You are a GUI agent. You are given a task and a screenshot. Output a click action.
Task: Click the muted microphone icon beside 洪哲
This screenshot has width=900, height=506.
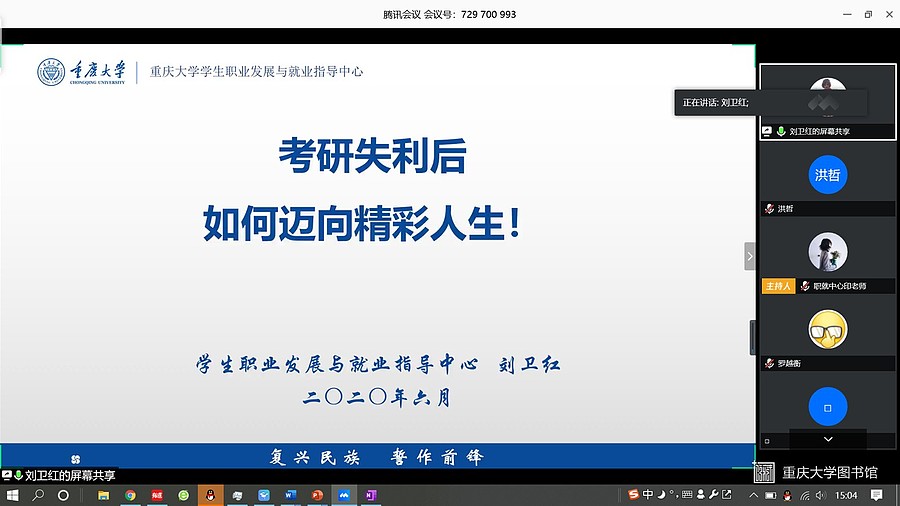769,209
